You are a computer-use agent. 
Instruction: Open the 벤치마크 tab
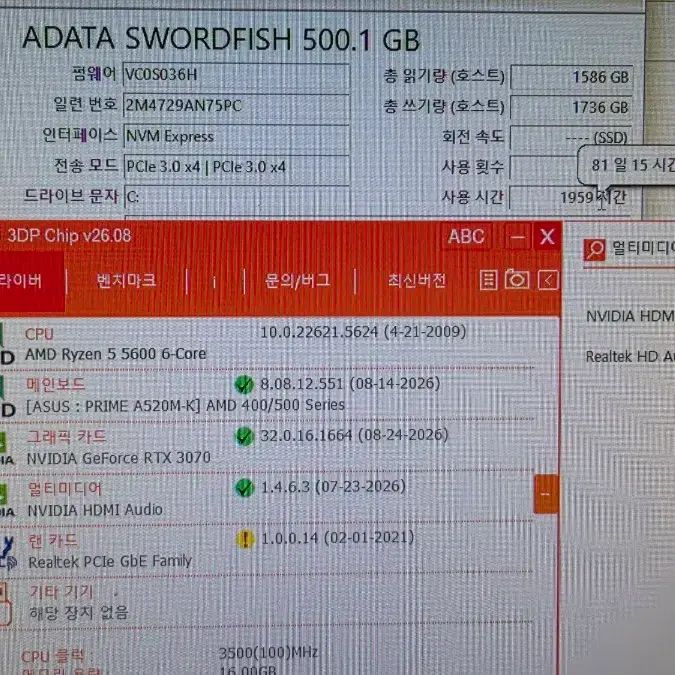(126, 281)
